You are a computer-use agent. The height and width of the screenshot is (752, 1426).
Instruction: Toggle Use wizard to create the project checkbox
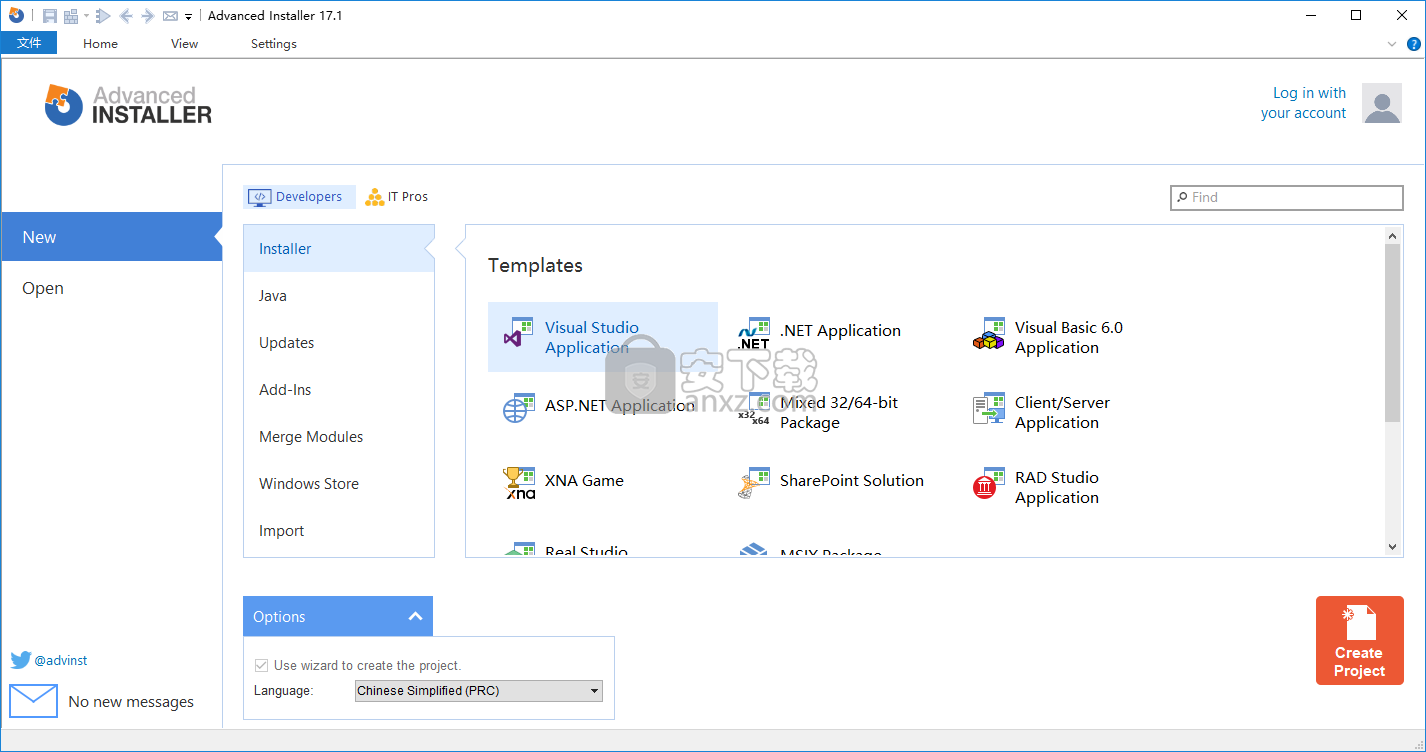point(261,665)
